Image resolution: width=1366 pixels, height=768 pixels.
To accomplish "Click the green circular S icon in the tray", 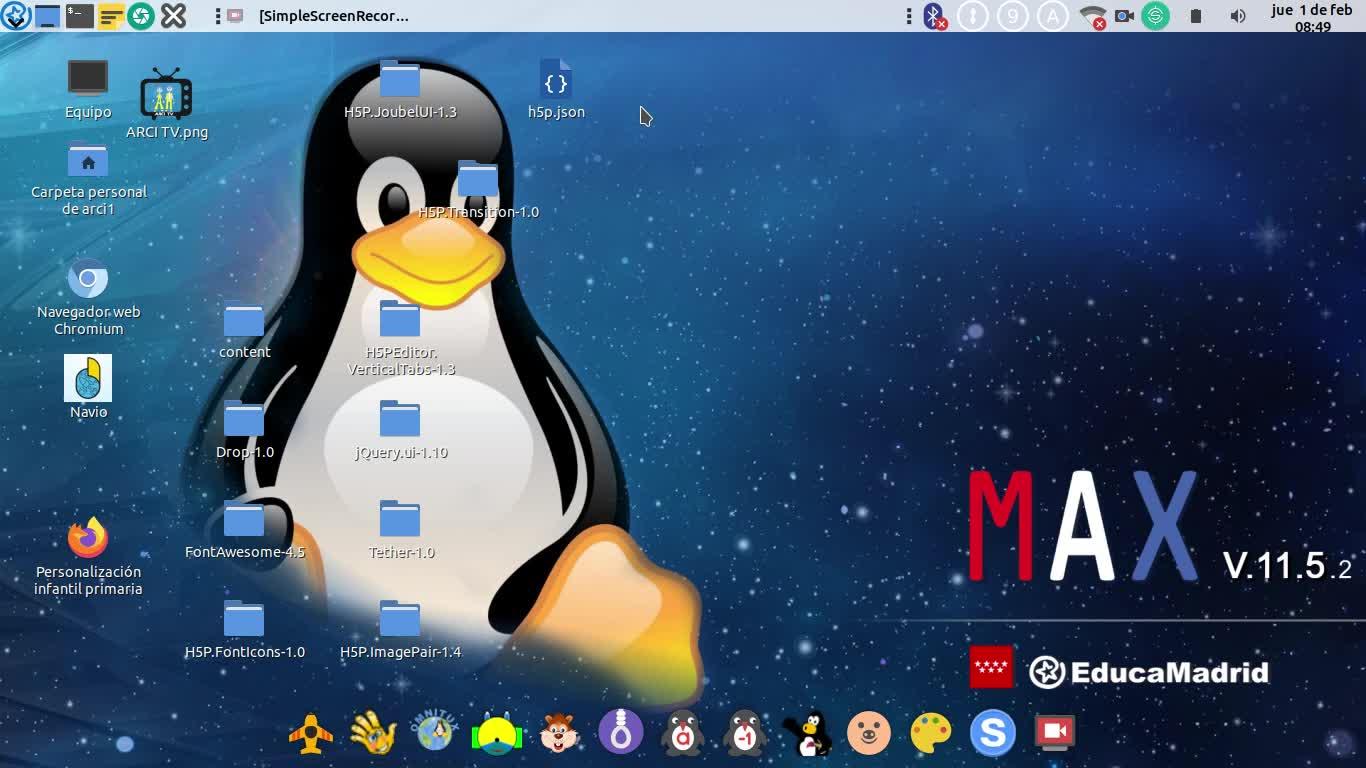I will point(1155,16).
